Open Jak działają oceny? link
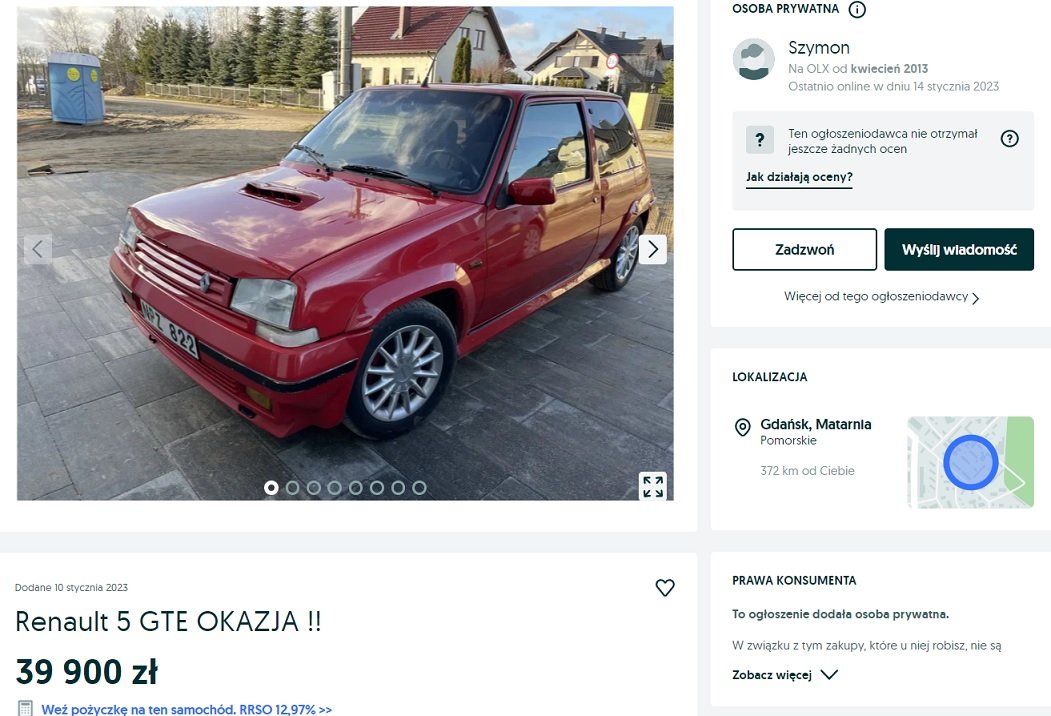The width and height of the screenshot is (1051, 716). coord(799,178)
